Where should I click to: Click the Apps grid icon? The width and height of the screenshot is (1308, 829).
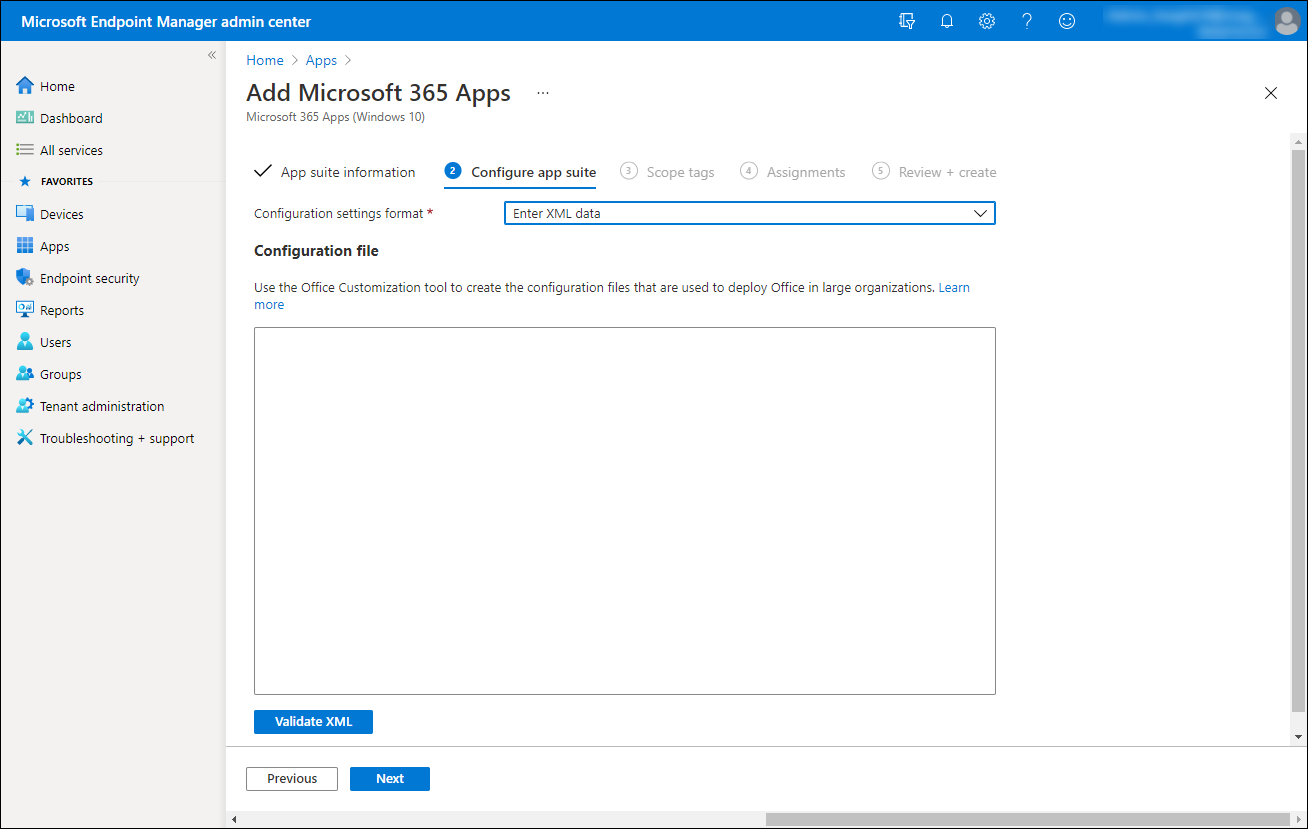(x=25, y=246)
